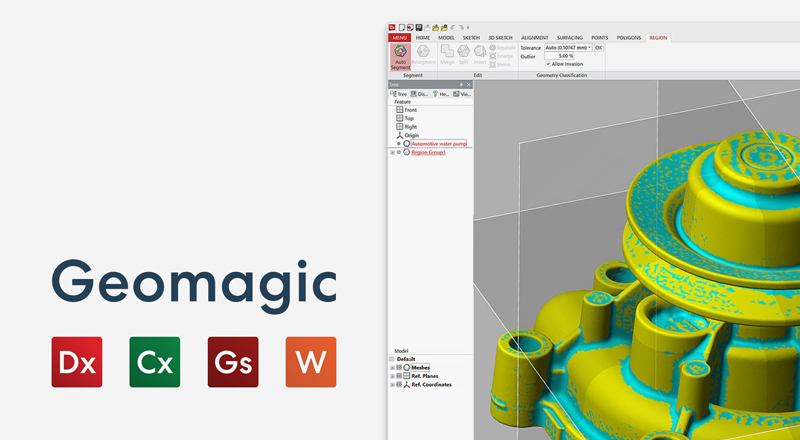Image resolution: width=800 pixels, height=440 pixels.
Task: Click the dark red Gs product logo
Action: coord(233,362)
